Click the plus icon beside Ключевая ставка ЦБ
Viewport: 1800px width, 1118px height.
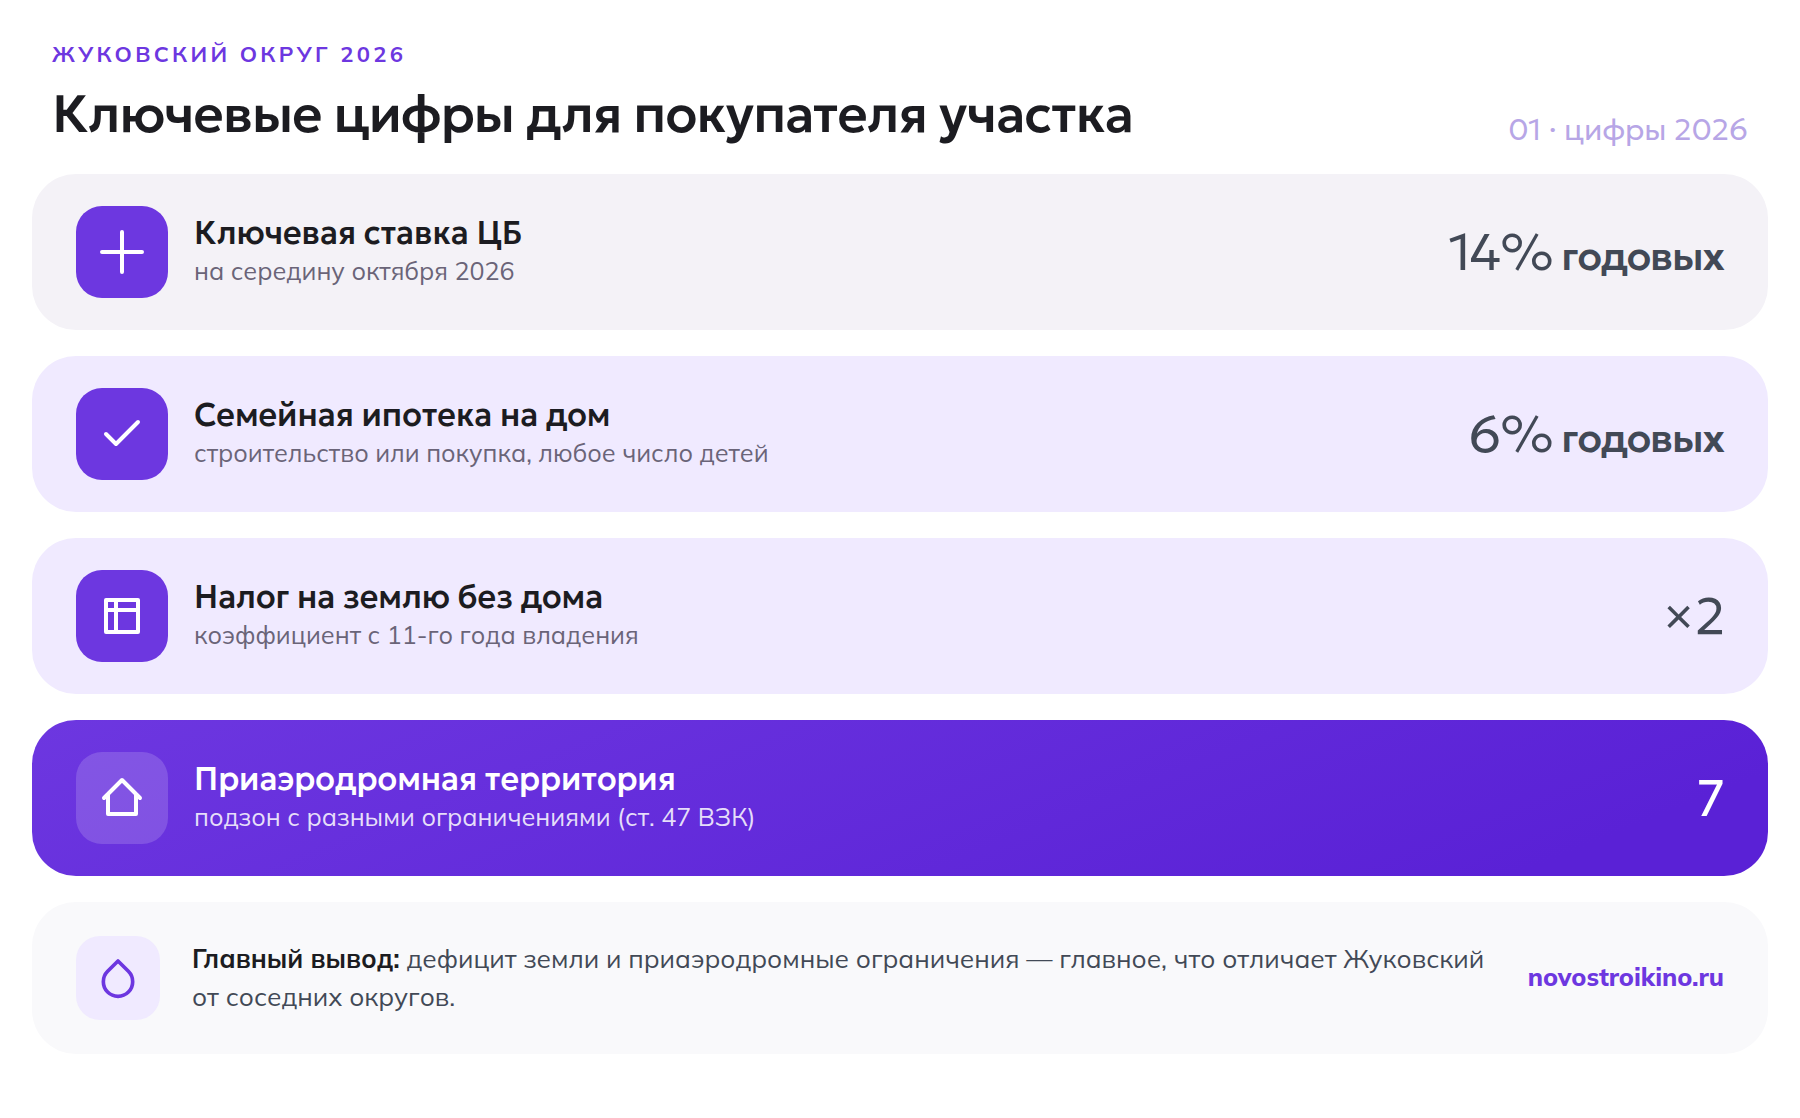(x=122, y=252)
